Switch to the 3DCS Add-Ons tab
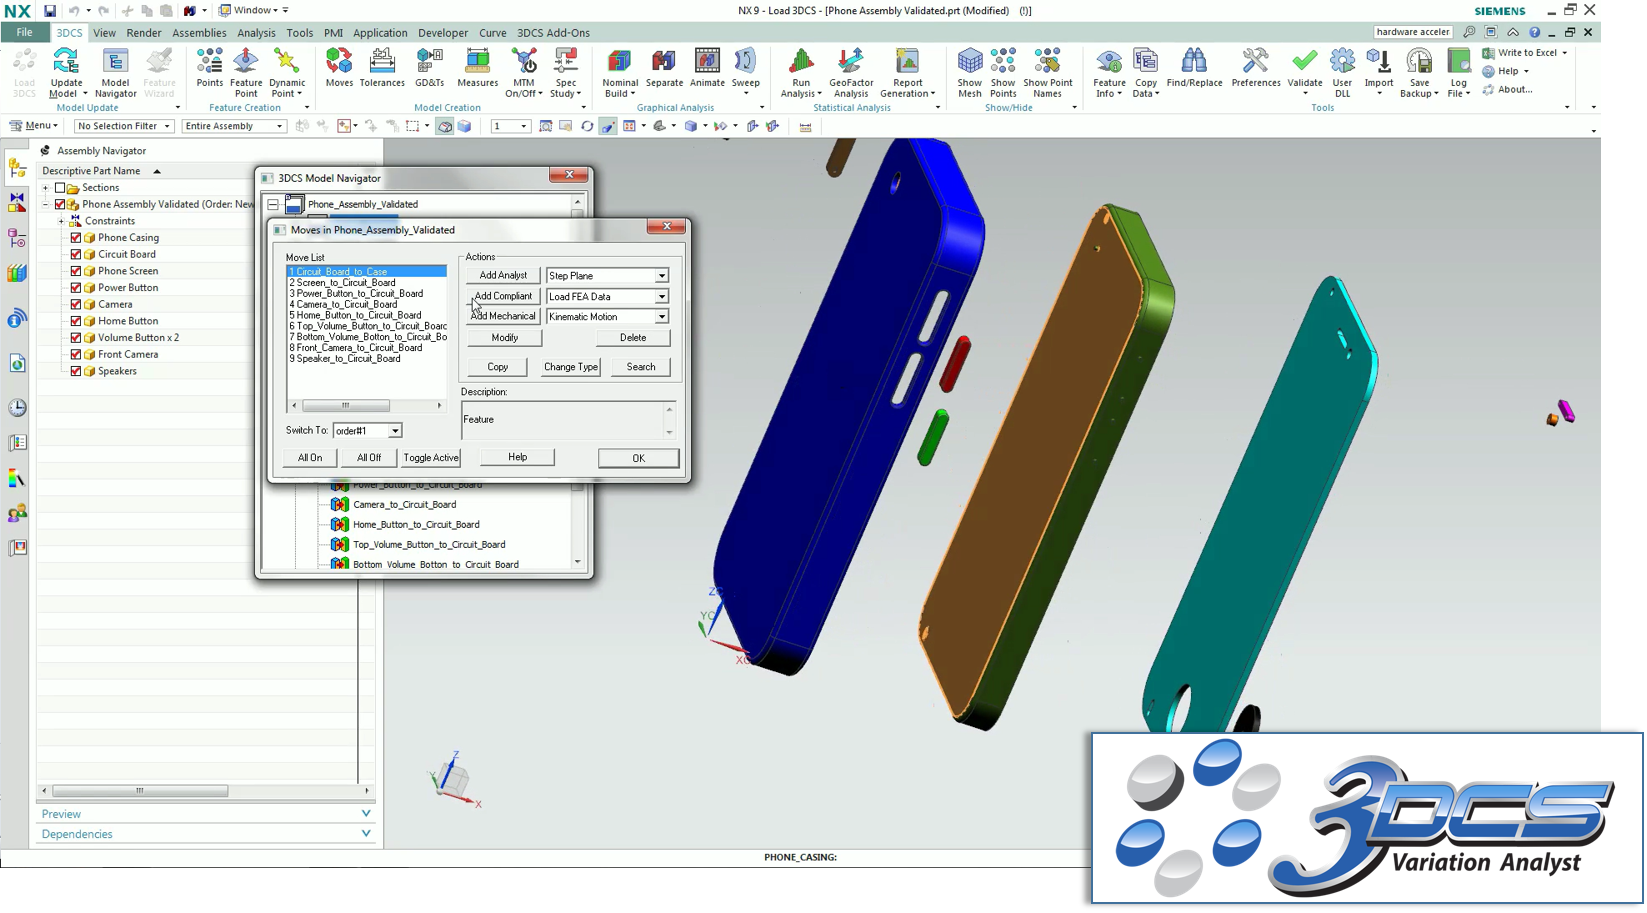Screen dimensions: 1647x913 pyautogui.click(x=553, y=33)
